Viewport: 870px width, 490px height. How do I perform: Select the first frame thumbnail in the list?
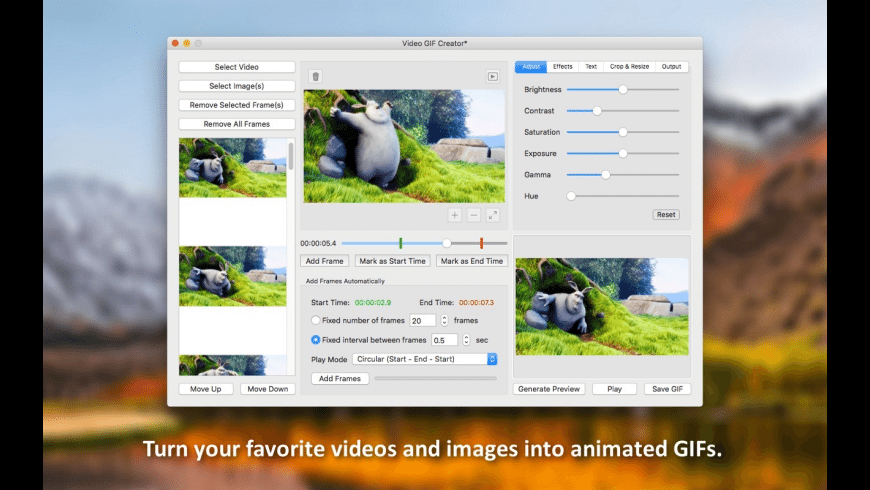coord(232,168)
